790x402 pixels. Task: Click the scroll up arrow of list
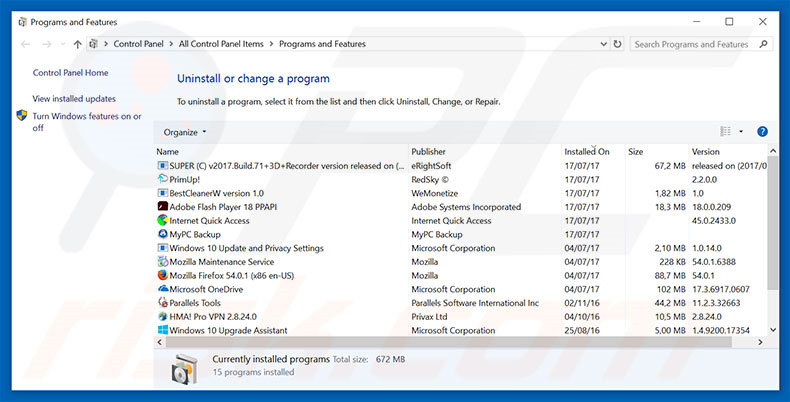(773, 151)
